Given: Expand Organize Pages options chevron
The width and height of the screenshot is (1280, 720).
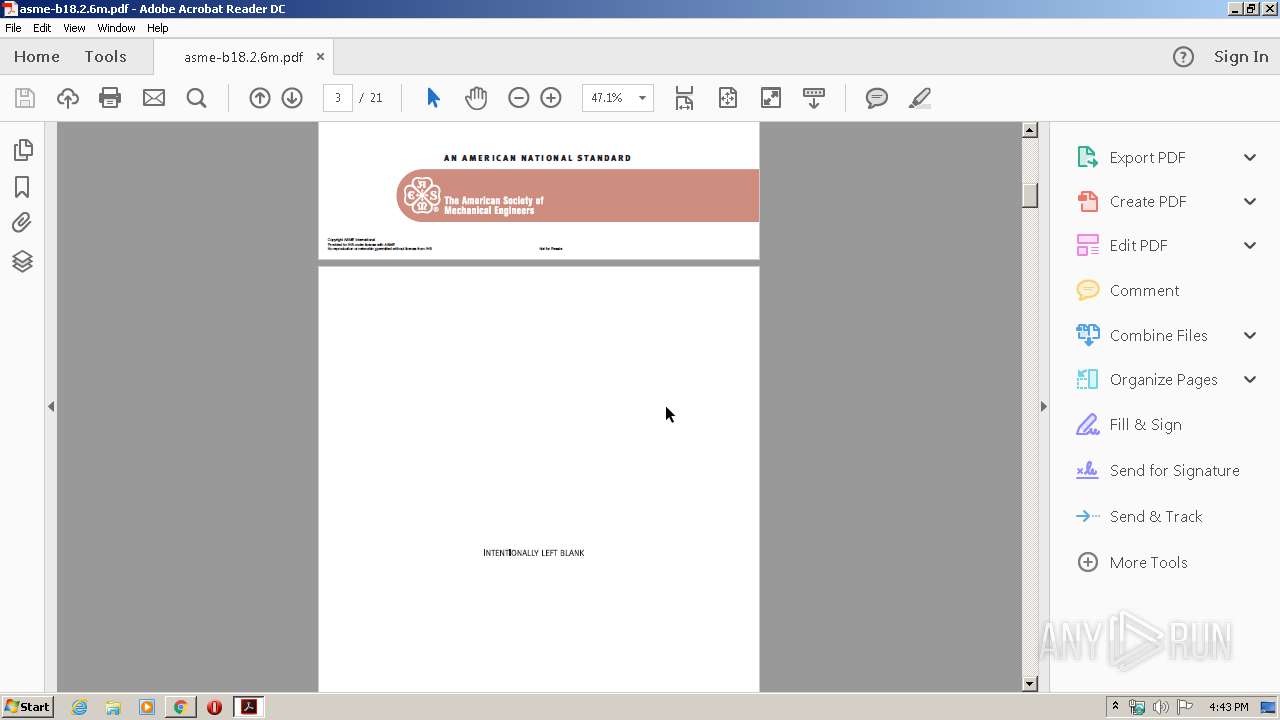Looking at the screenshot, I should click(x=1250, y=380).
